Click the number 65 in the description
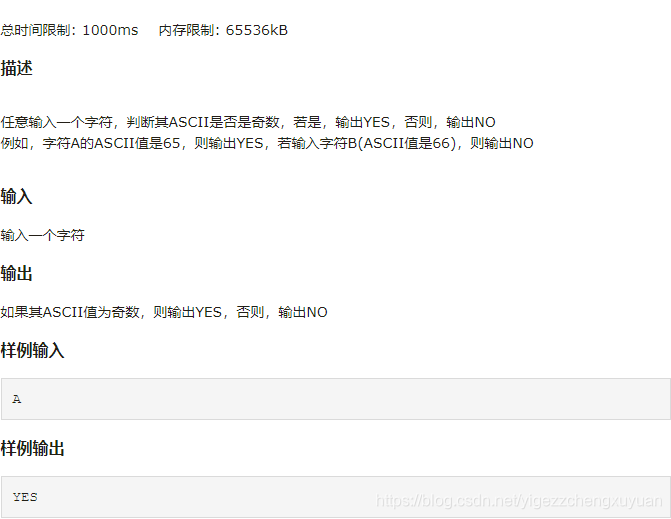The image size is (671, 519). [172, 143]
